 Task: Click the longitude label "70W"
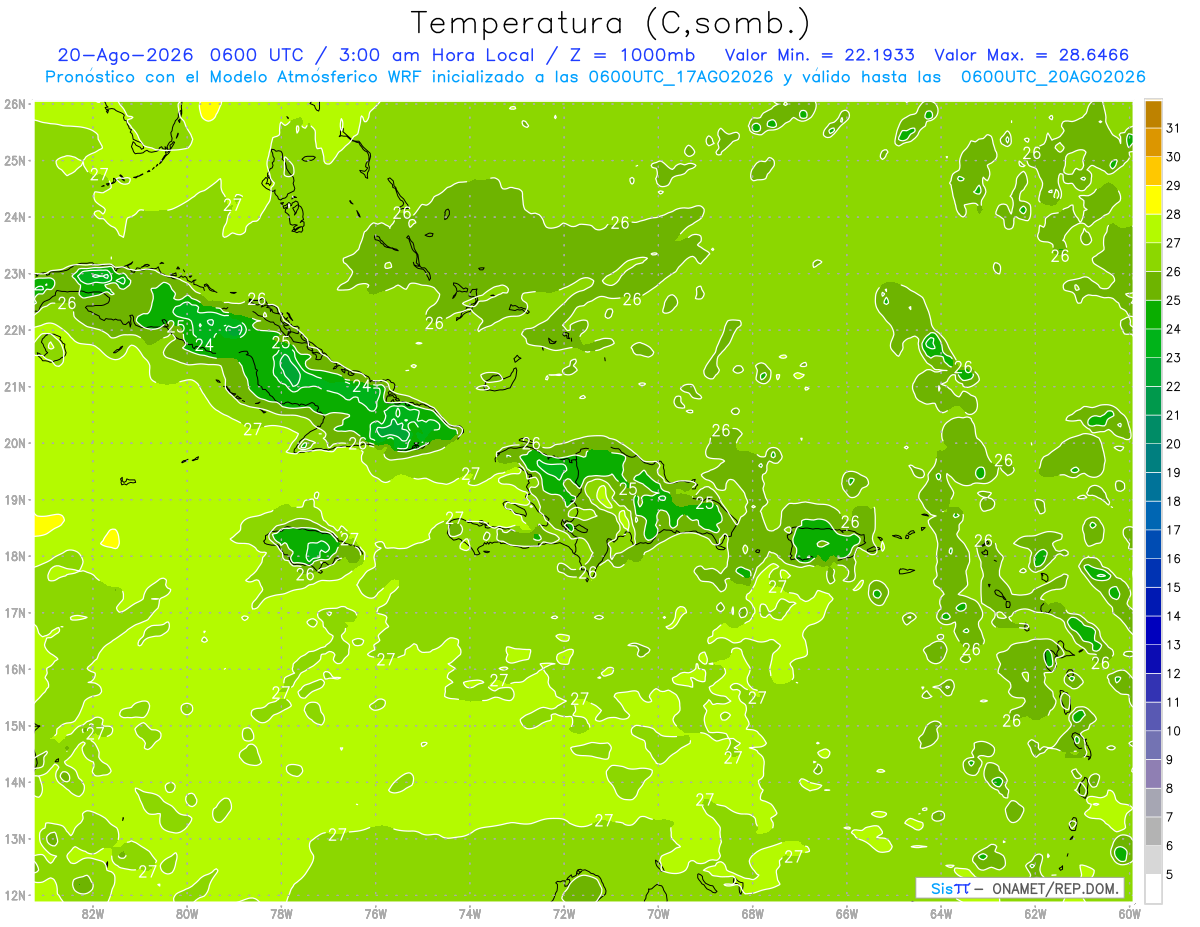tap(658, 913)
